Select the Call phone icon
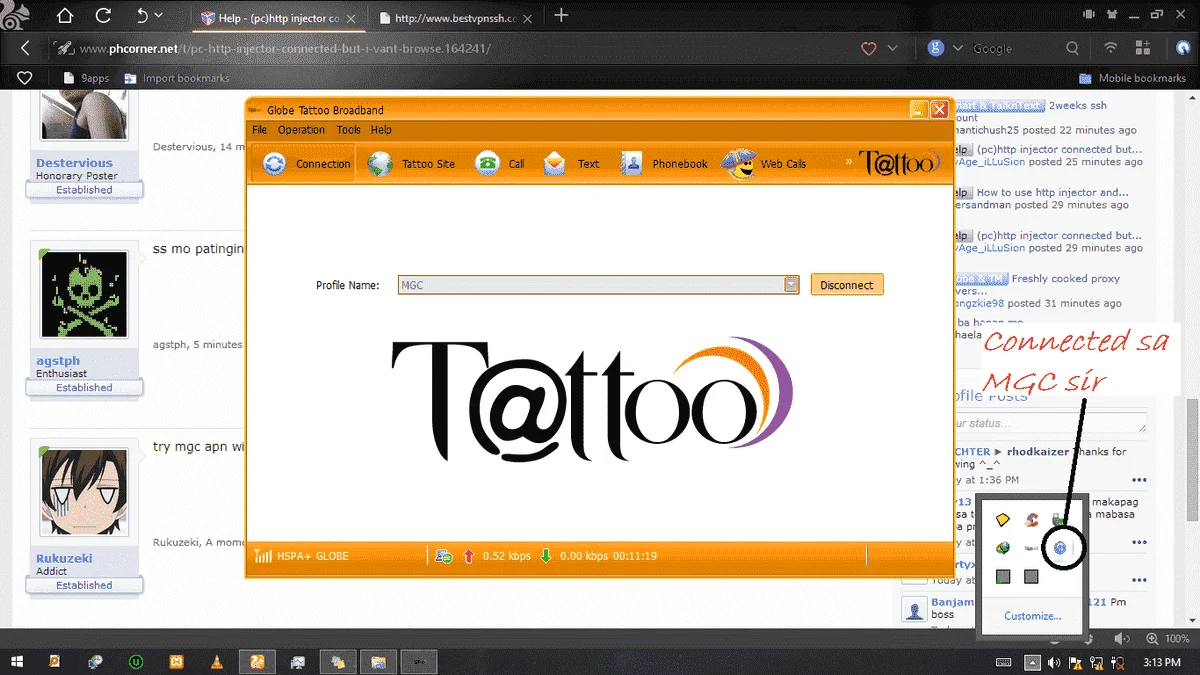1200x675 pixels. tap(487, 163)
